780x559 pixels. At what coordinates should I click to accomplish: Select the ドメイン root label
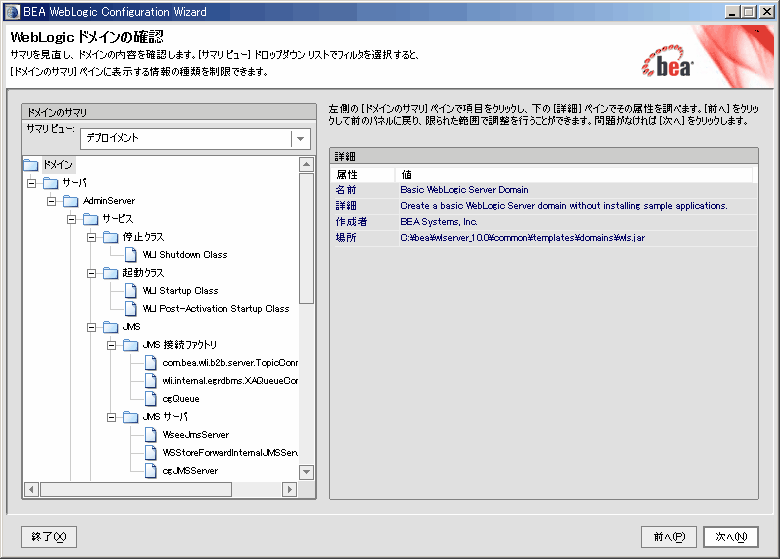pyautogui.click(x=58, y=165)
